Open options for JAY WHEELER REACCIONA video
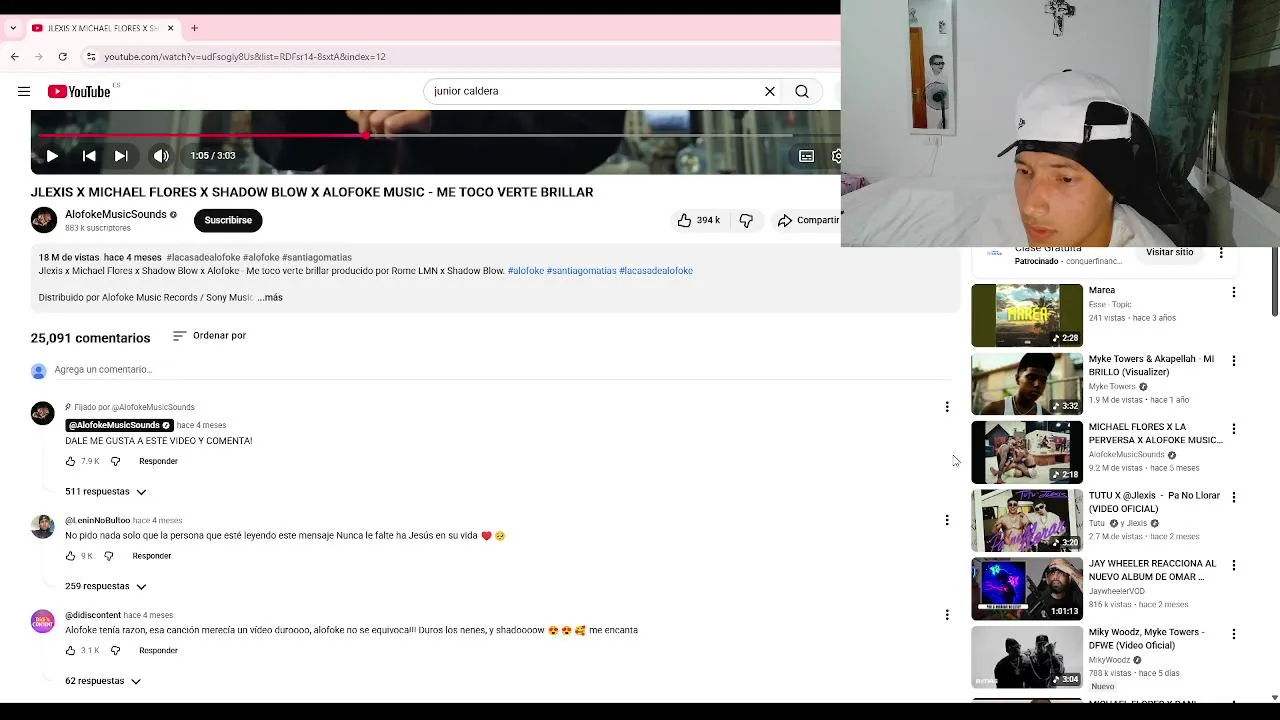 point(1233,565)
